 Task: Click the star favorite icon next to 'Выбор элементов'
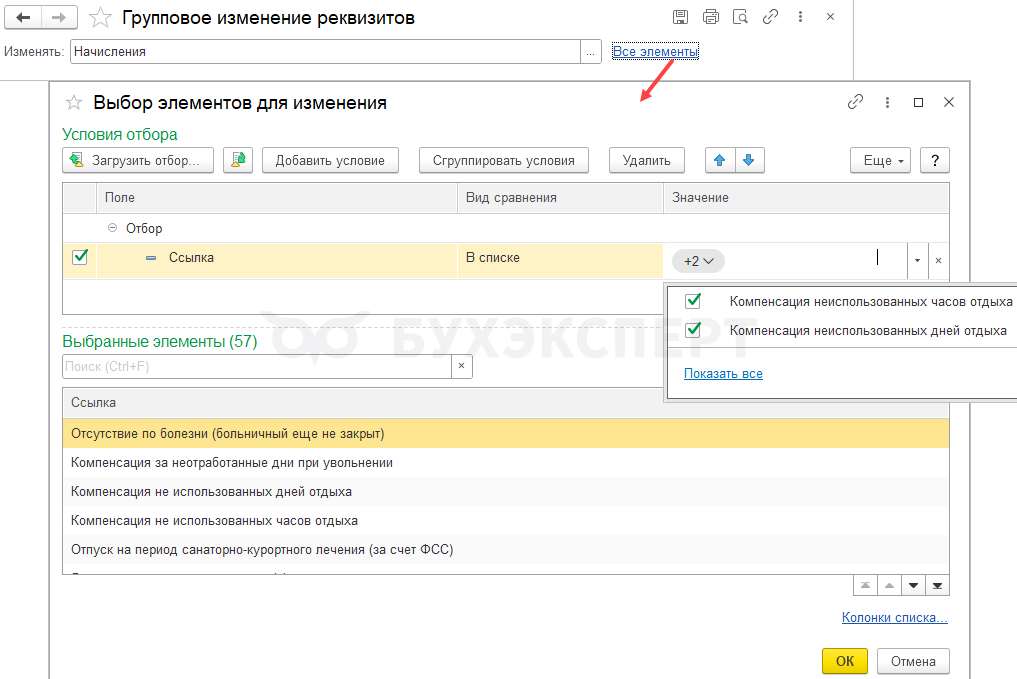tap(73, 102)
